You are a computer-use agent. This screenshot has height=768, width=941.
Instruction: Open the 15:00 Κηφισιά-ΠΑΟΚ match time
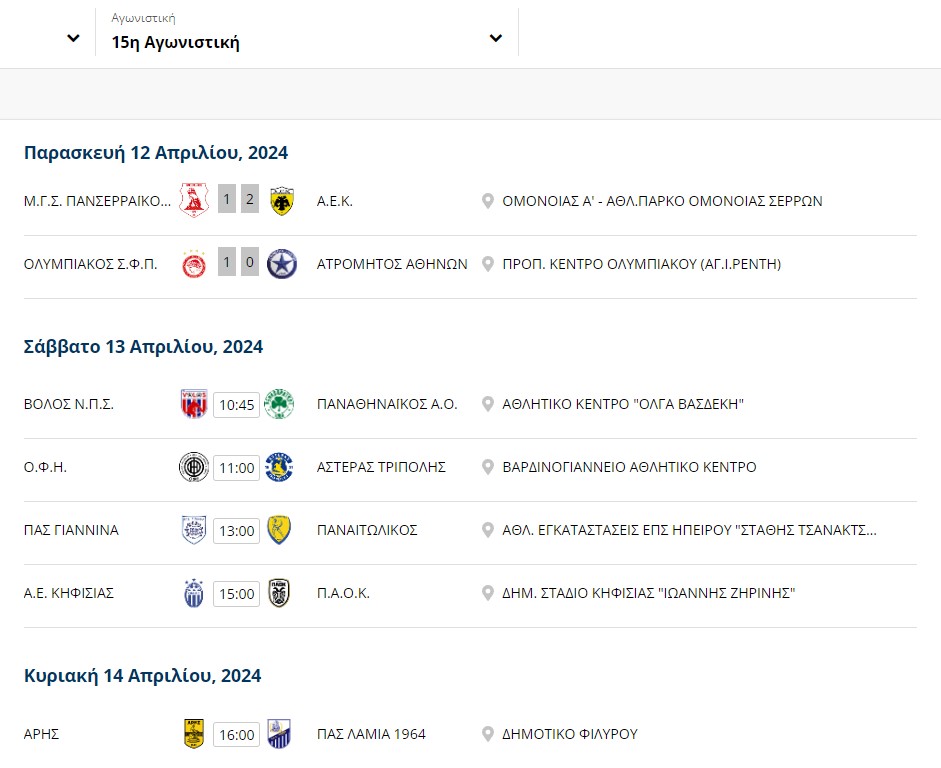(x=236, y=594)
